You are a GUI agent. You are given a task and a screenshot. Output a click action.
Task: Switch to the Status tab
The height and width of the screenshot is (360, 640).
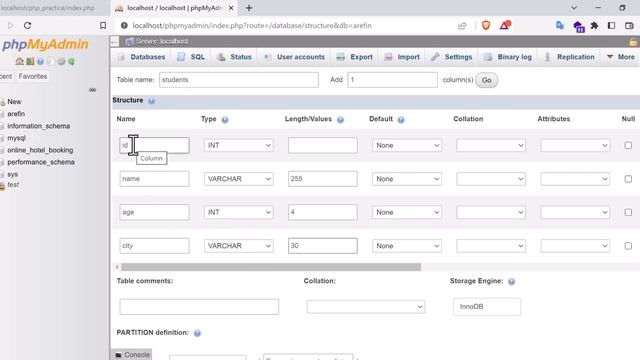pos(234,57)
